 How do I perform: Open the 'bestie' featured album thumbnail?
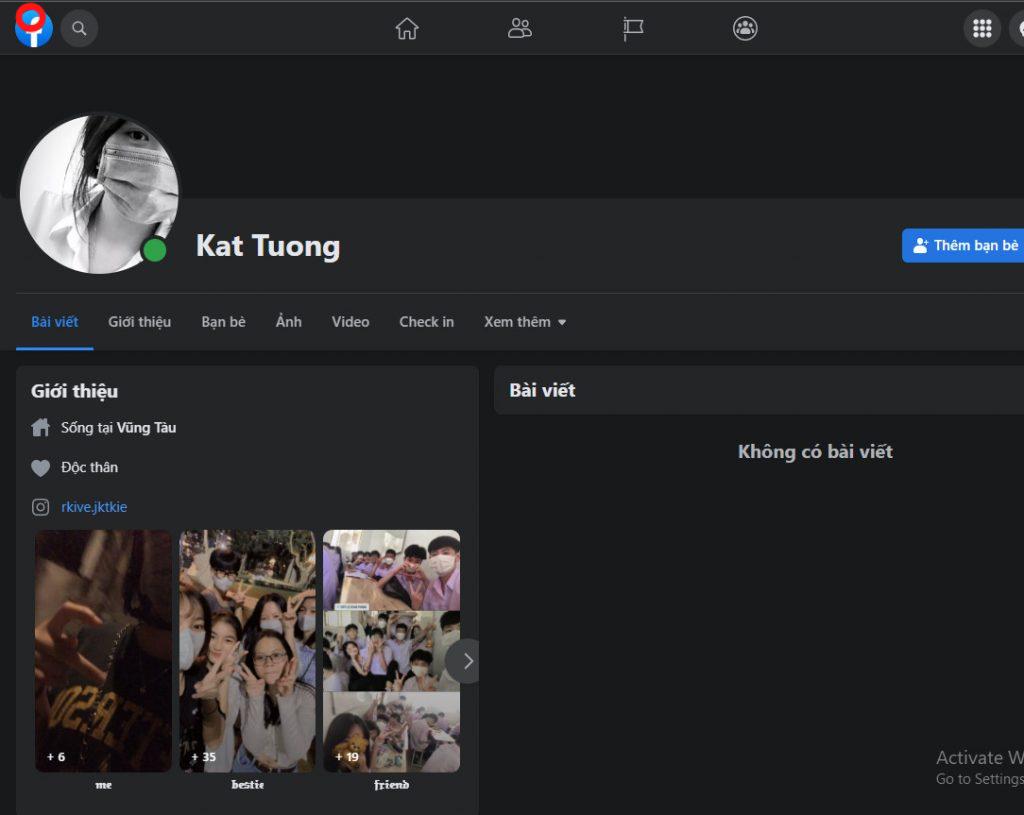247,651
